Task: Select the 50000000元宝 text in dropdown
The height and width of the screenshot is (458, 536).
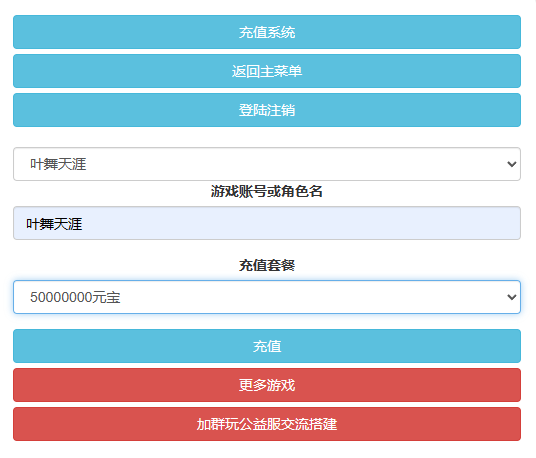Action: (75, 297)
